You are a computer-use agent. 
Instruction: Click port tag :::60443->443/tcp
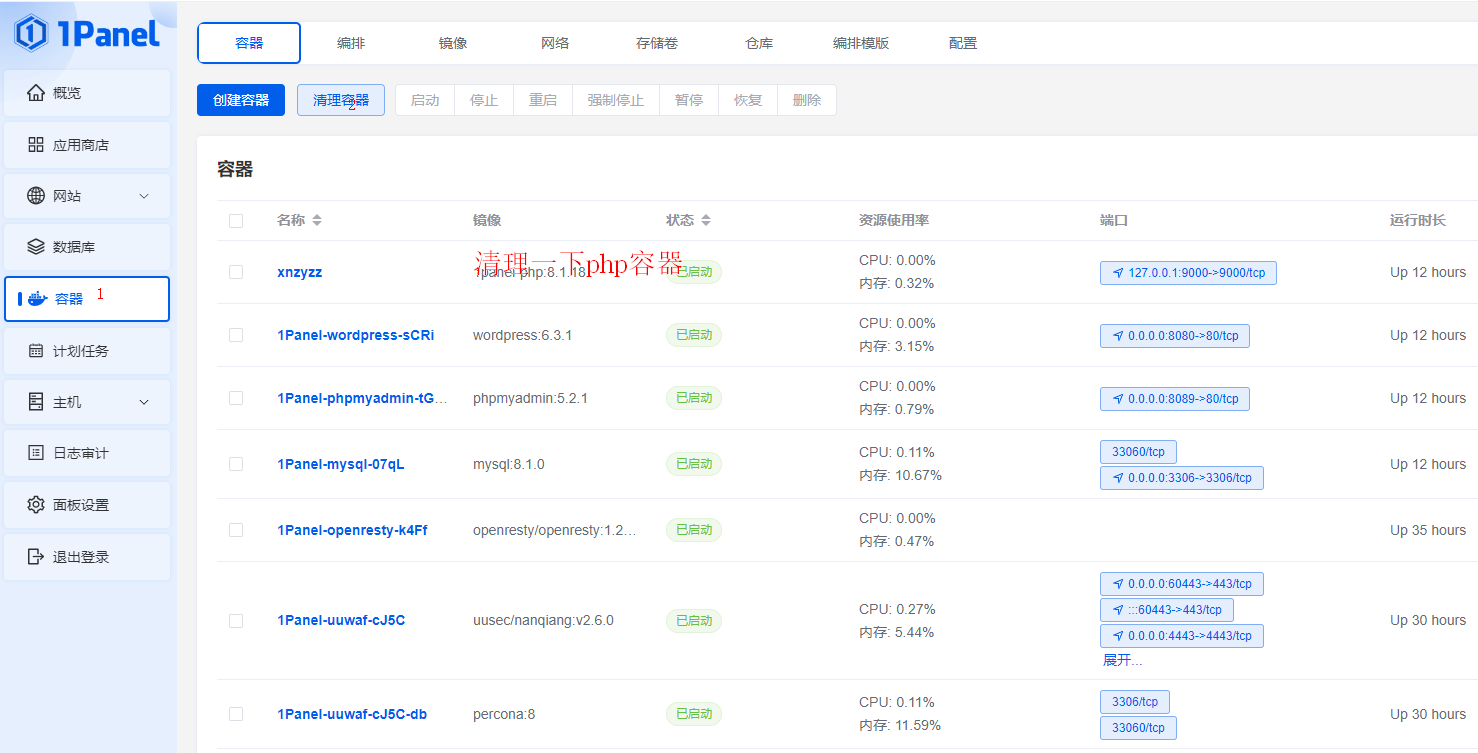(x=1167, y=610)
